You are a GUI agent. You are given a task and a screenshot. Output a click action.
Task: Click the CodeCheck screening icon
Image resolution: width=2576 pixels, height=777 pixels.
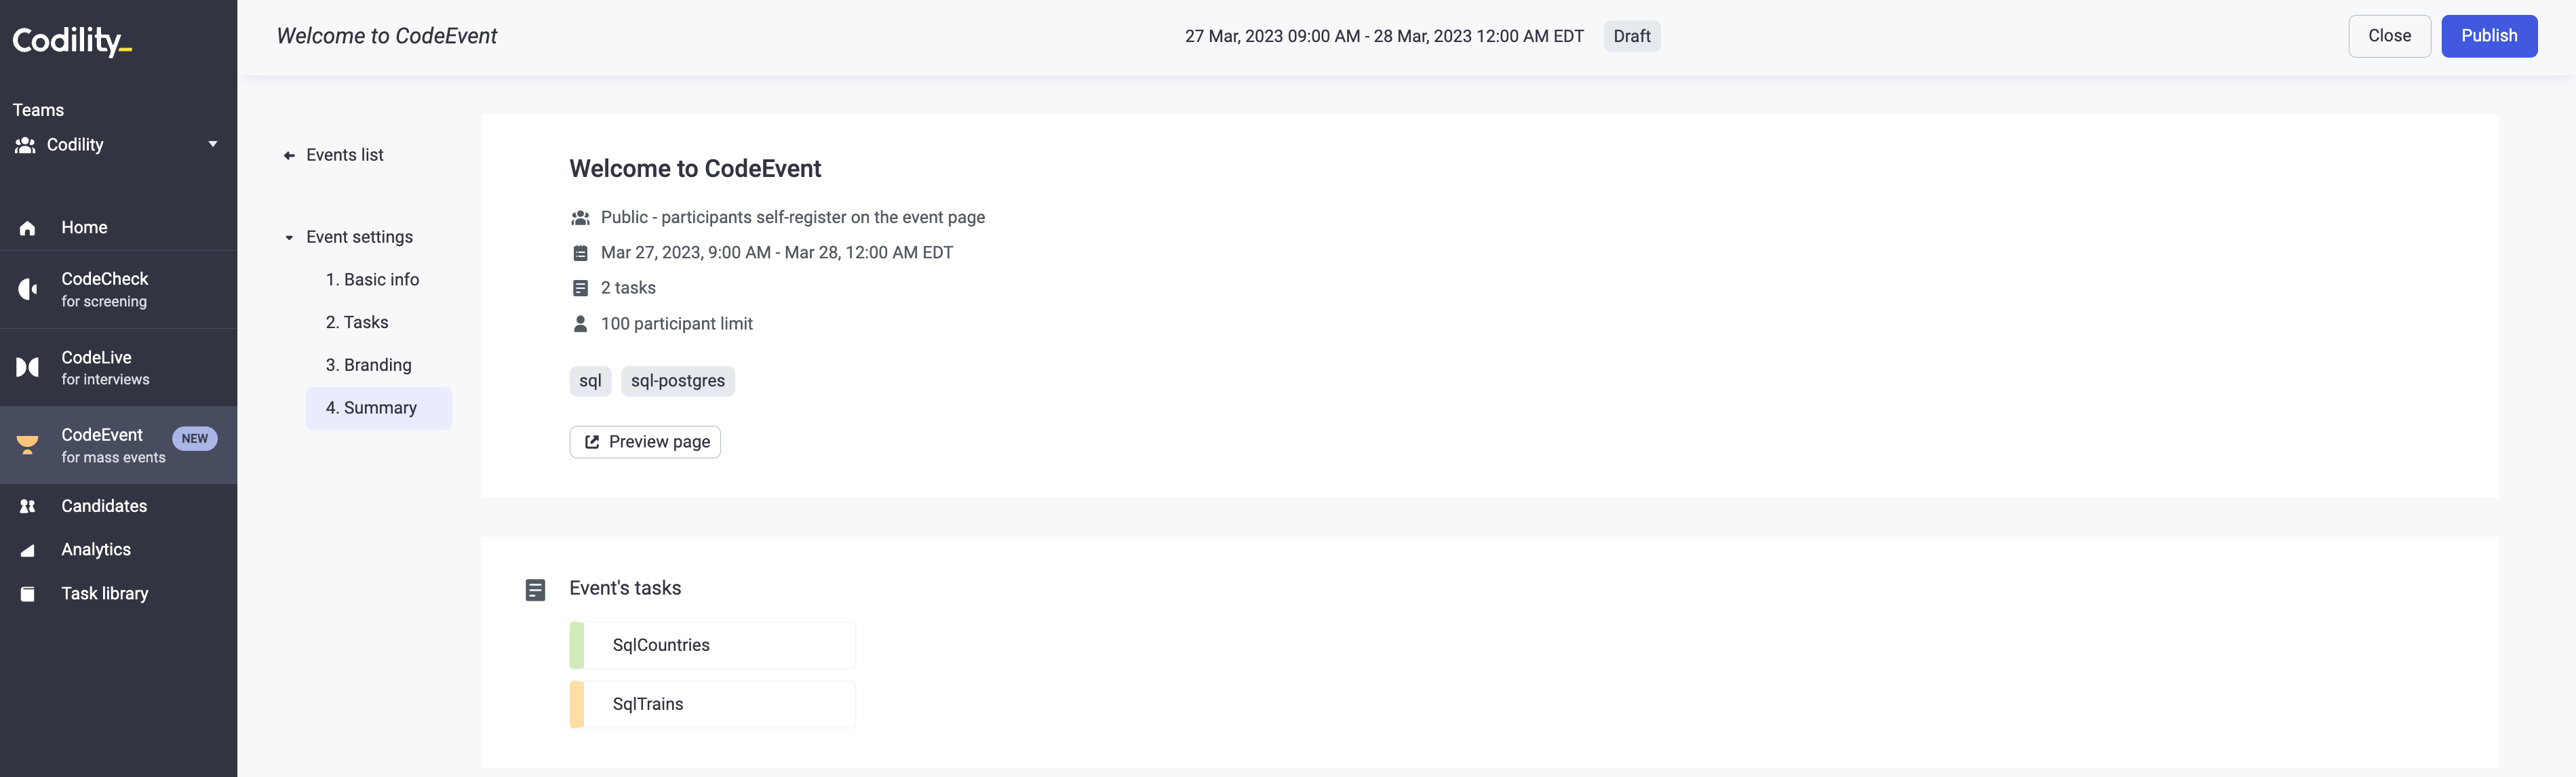tap(27, 290)
